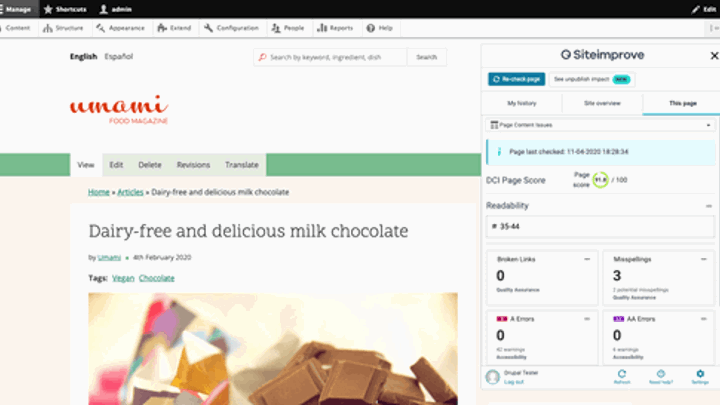Click the Re-check page button
Screen dimensions: 720x405
(517, 79)
